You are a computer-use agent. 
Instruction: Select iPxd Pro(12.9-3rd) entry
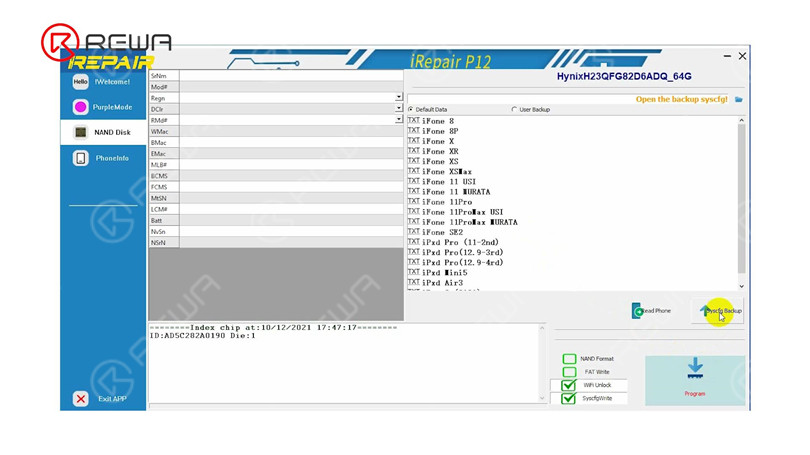tap(462, 253)
